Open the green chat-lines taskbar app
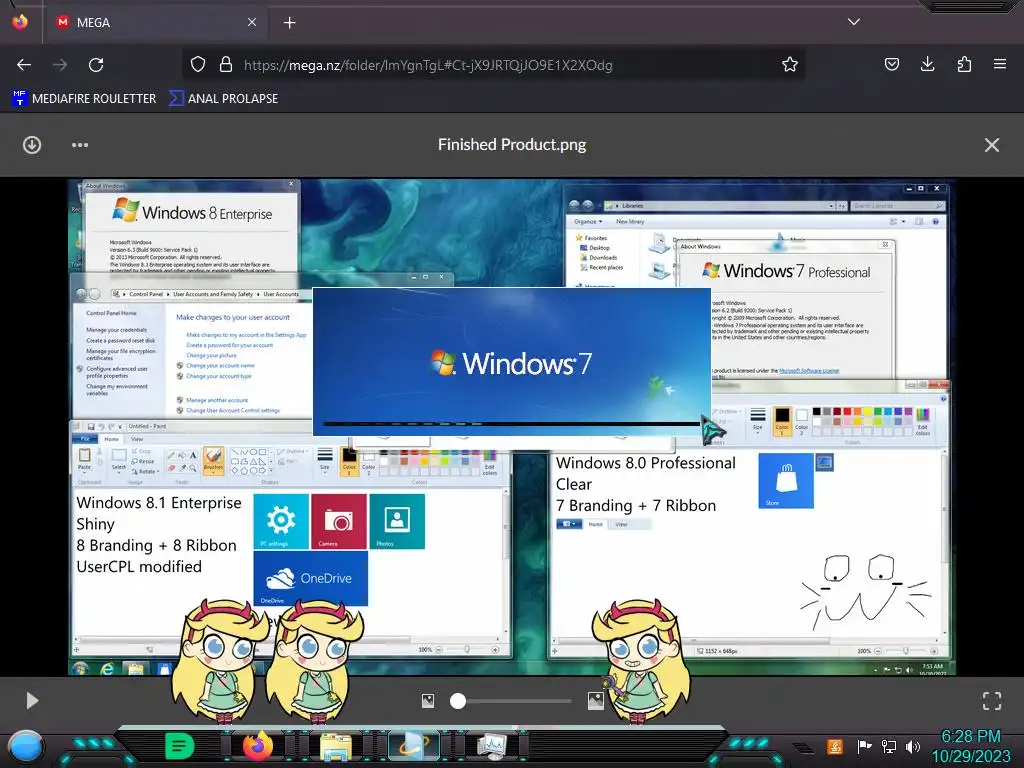The width and height of the screenshot is (1024, 768). point(180,746)
